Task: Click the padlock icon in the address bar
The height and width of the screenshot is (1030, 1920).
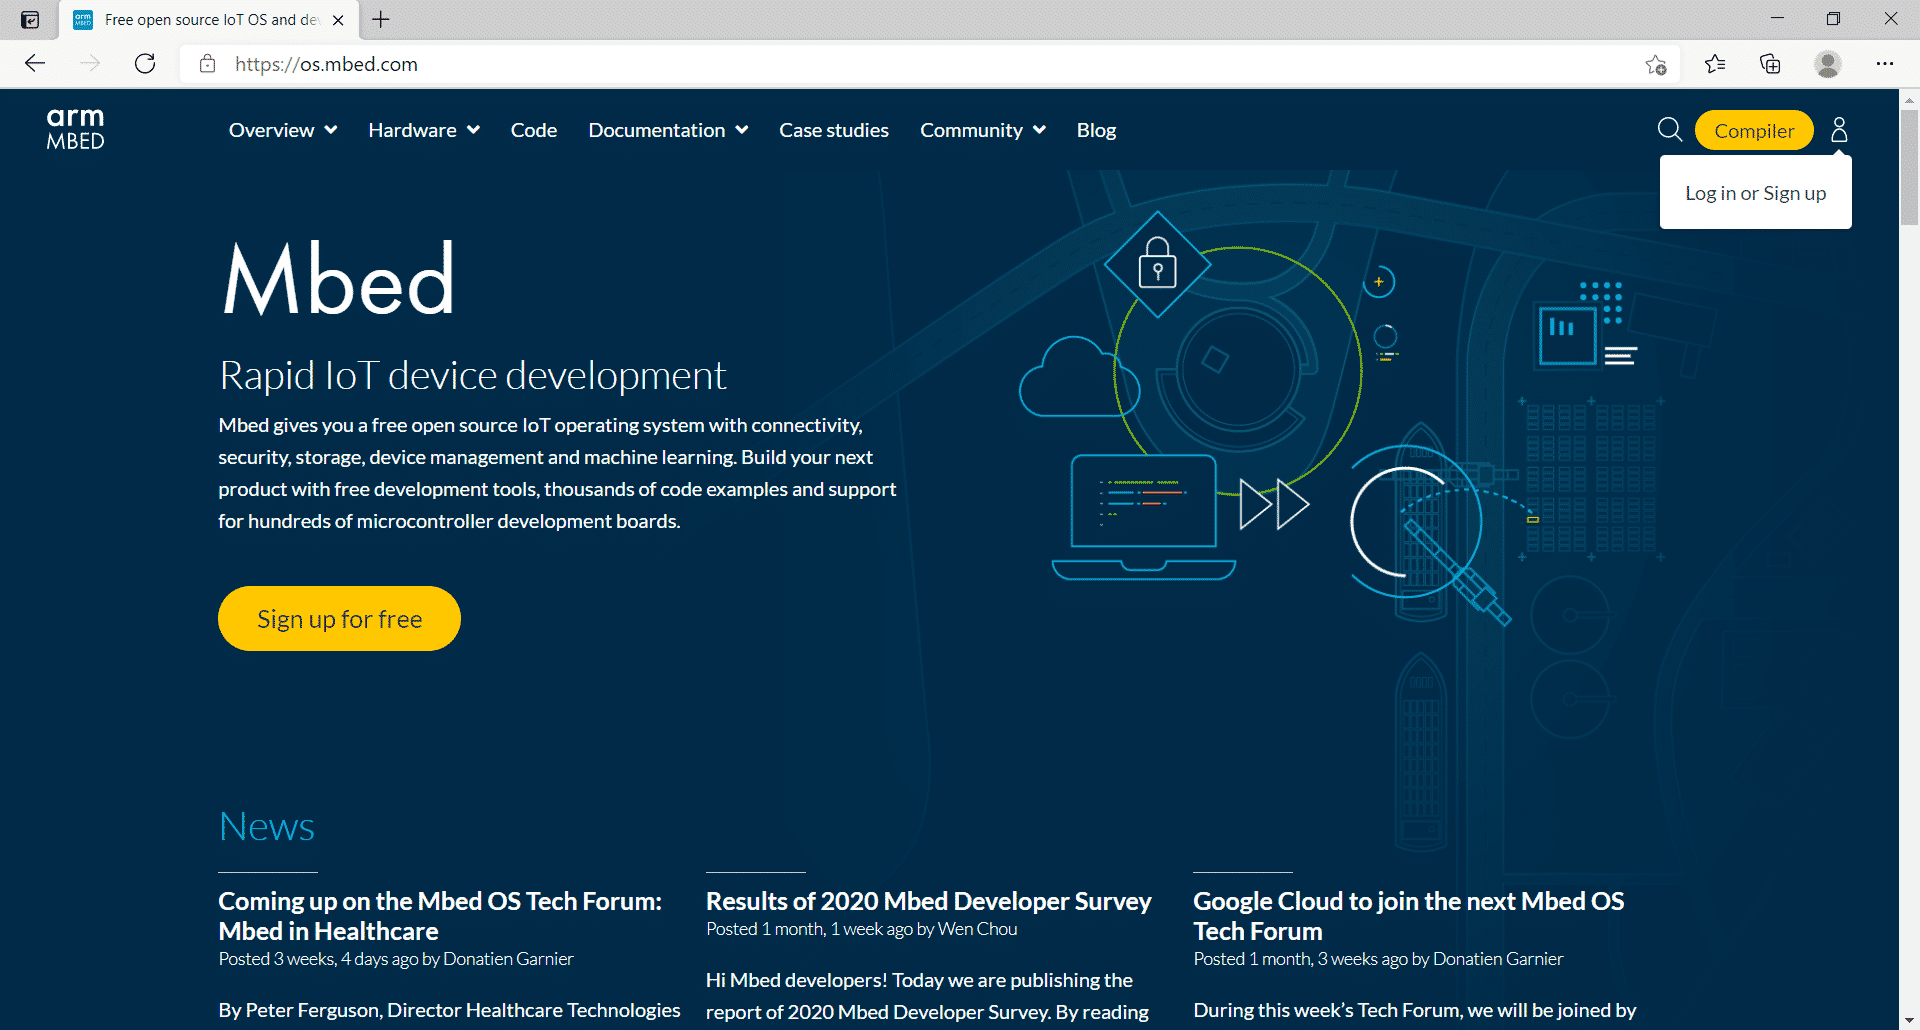Action: [207, 63]
